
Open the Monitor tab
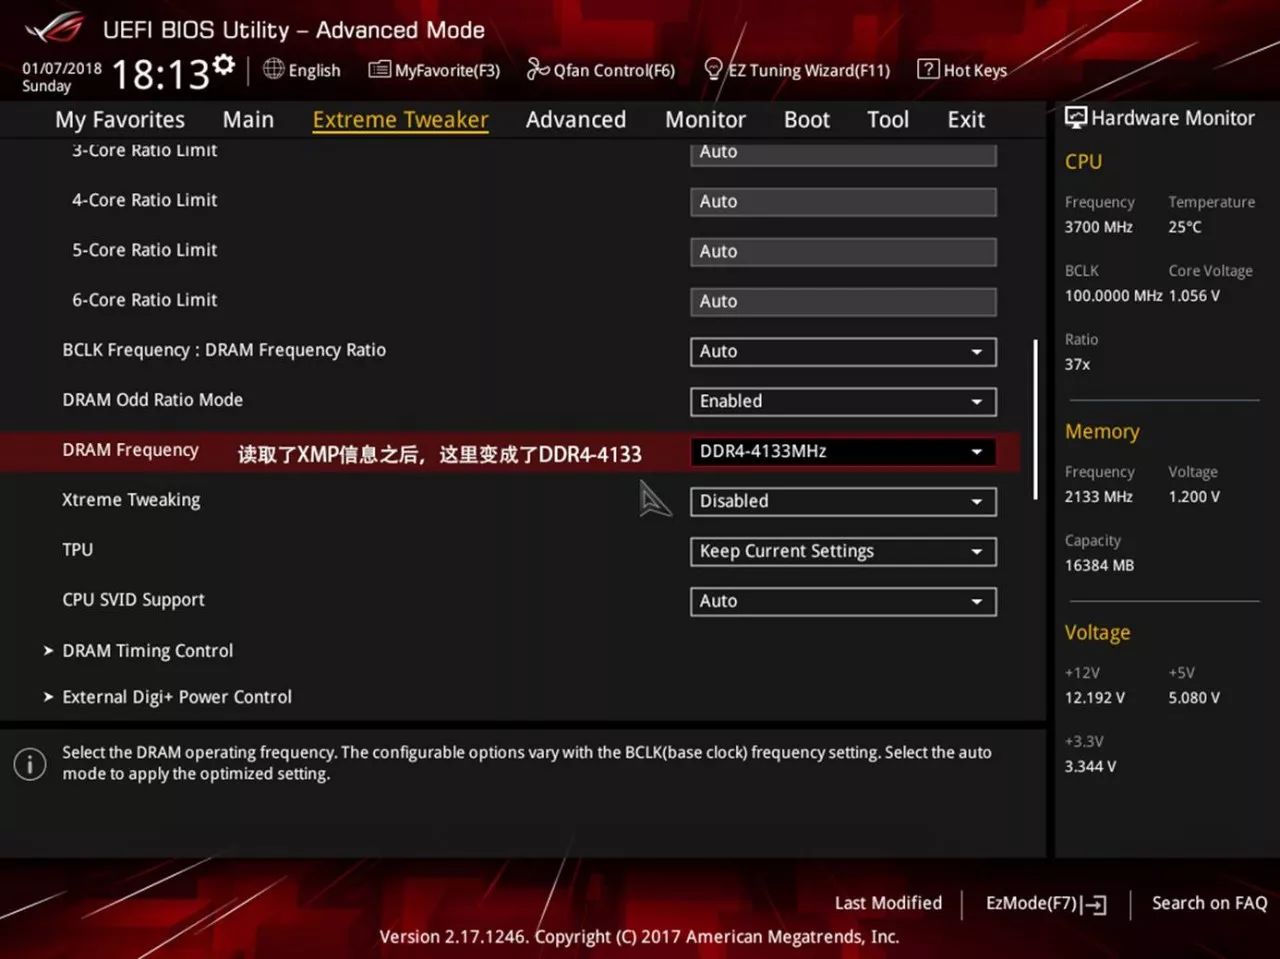click(x=705, y=120)
